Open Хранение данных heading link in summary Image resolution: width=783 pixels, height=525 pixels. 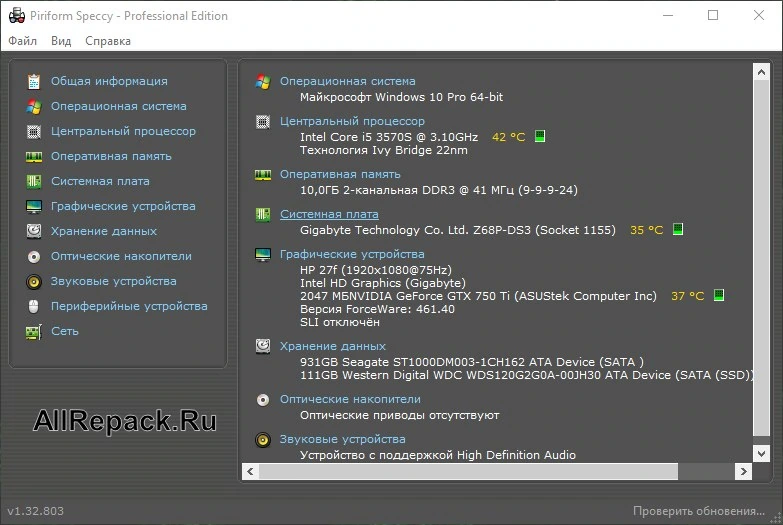pyautogui.click(x=333, y=346)
